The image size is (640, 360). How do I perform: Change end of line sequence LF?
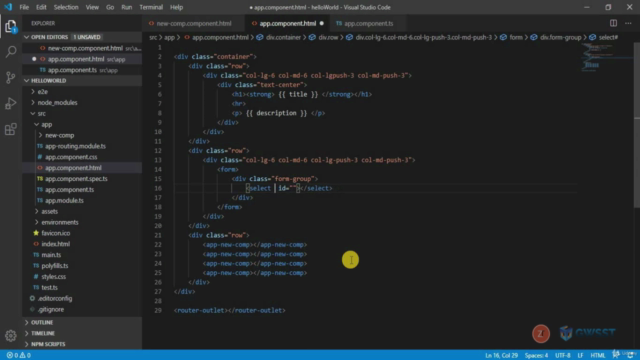pos(580,355)
